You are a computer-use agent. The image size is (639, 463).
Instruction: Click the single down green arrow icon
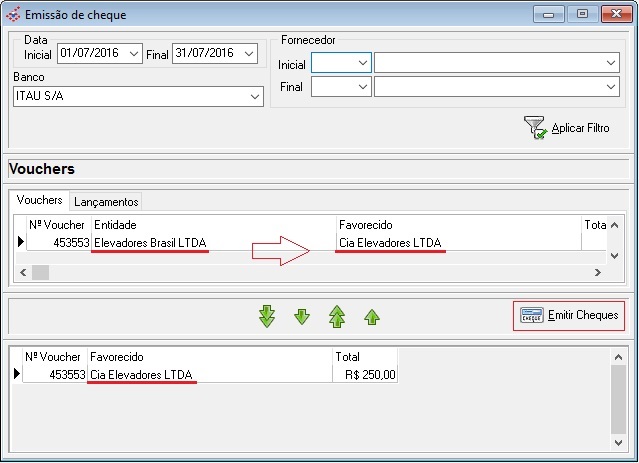click(302, 317)
